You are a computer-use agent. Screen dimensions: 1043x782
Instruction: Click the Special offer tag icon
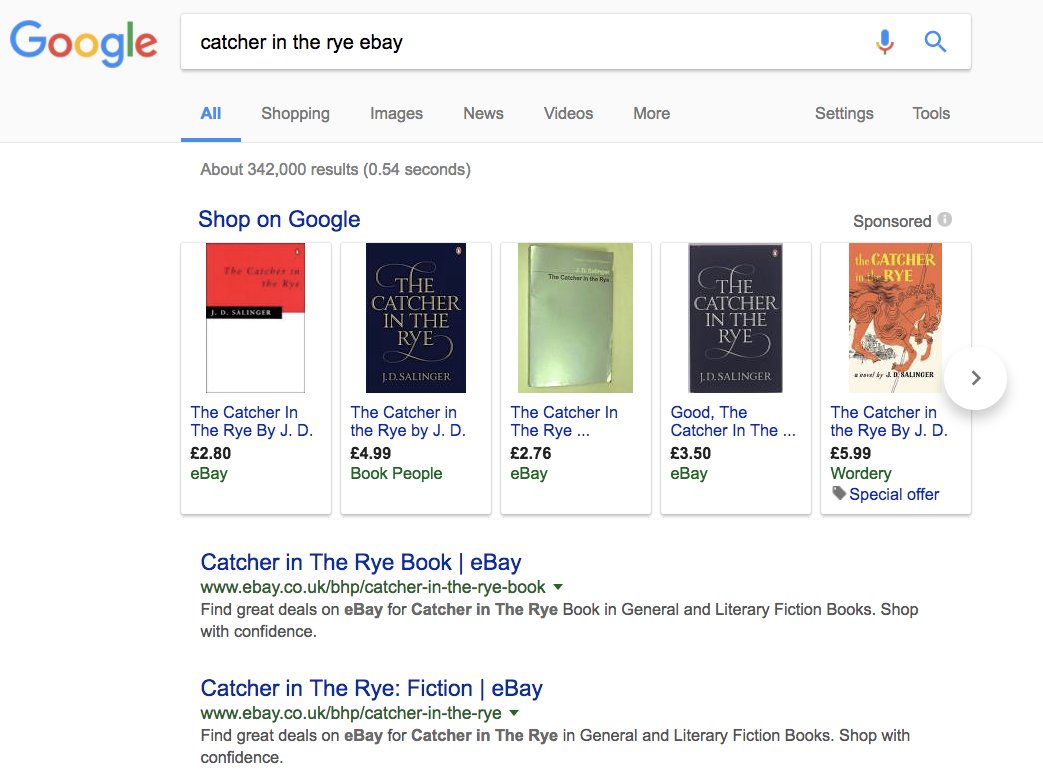pyautogui.click(x=839, y=493)
